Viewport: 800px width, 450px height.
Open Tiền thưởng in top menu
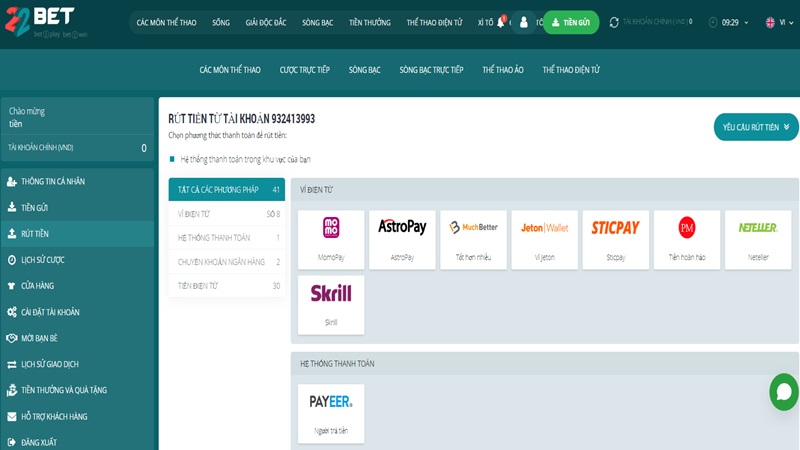click(x=370, y=22)
